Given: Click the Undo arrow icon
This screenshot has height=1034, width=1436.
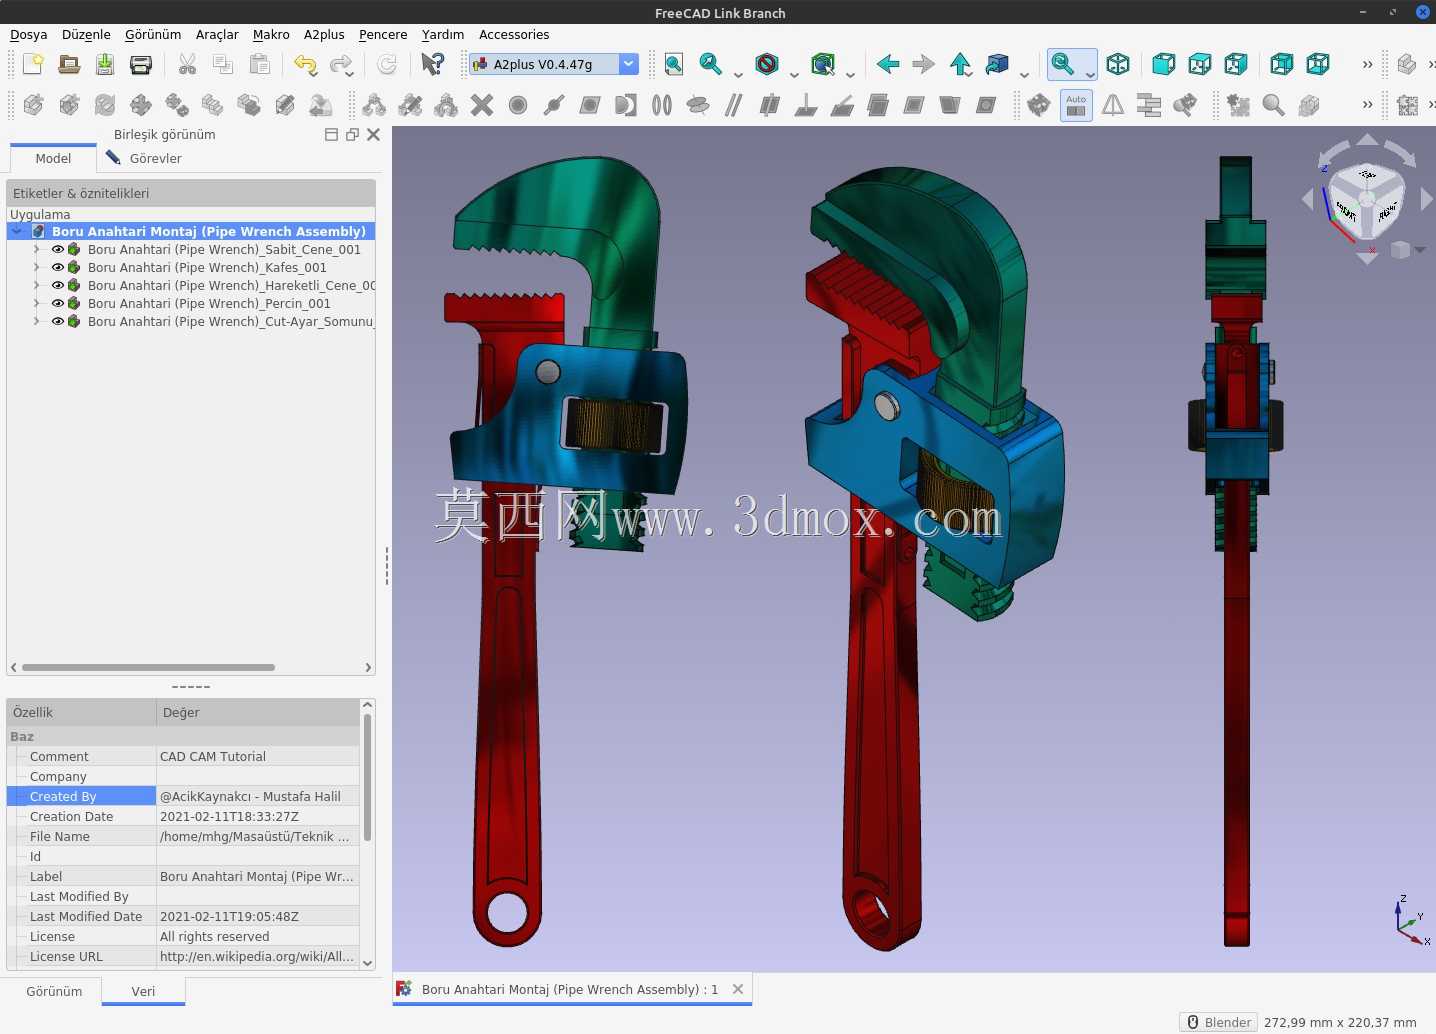Looking at the screenshot, I should coord(305,64).
